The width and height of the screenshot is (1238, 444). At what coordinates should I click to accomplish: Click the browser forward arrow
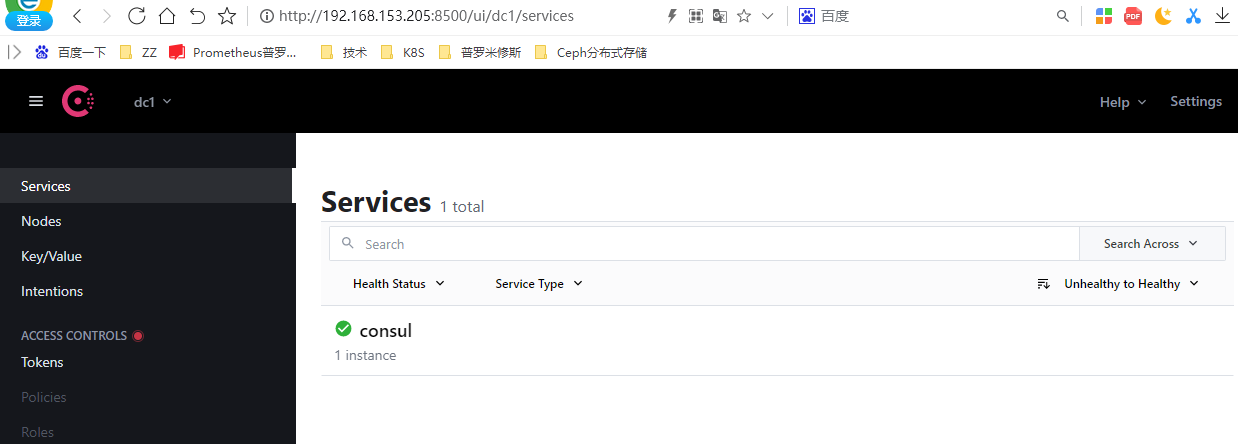[107, 16]
